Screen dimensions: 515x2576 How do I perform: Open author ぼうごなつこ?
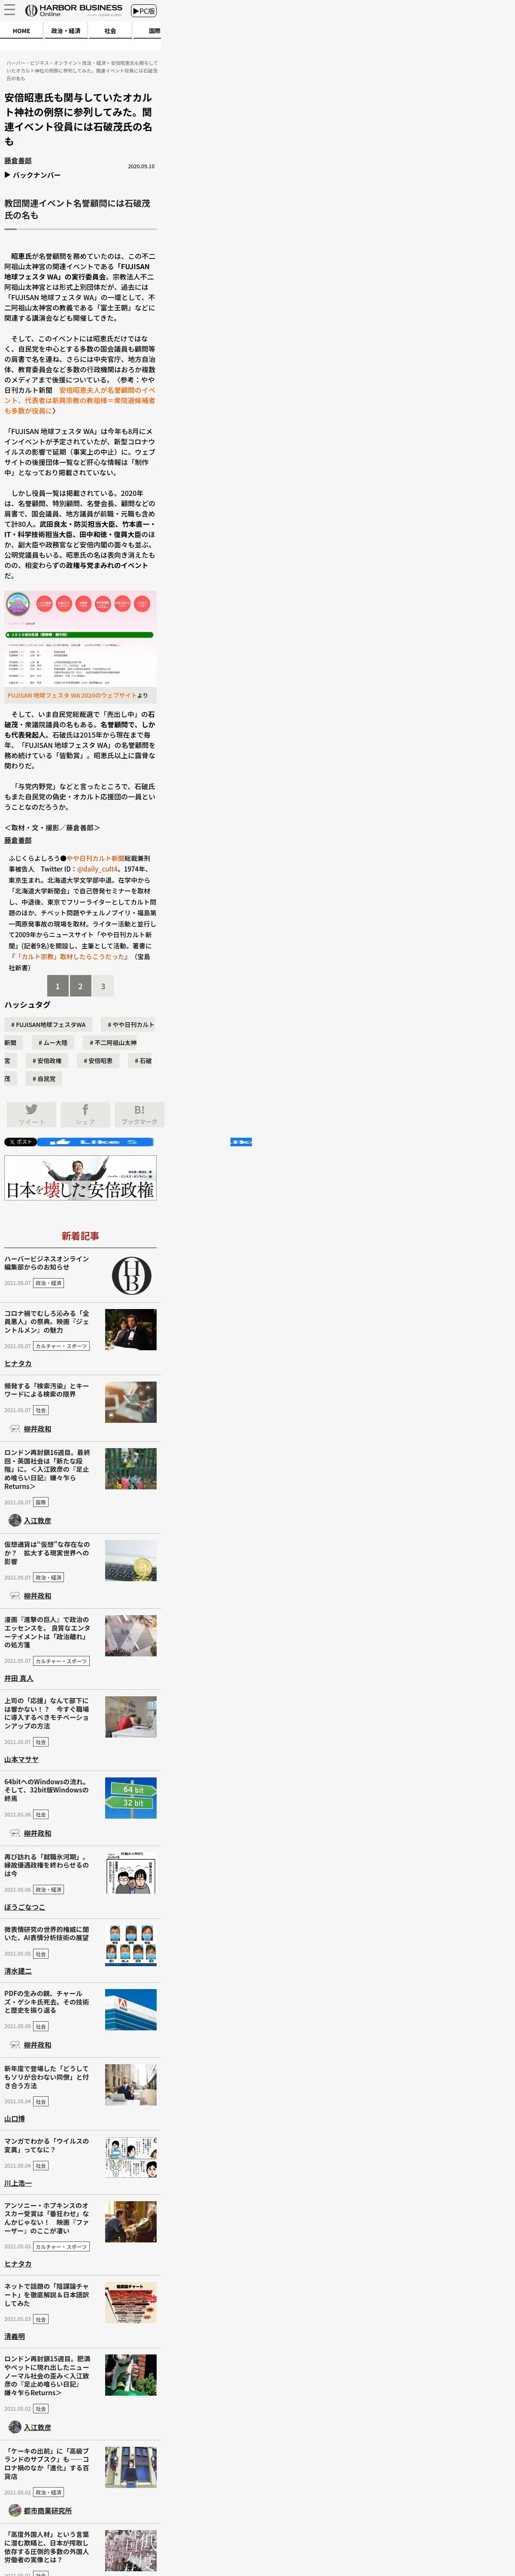25,1908
